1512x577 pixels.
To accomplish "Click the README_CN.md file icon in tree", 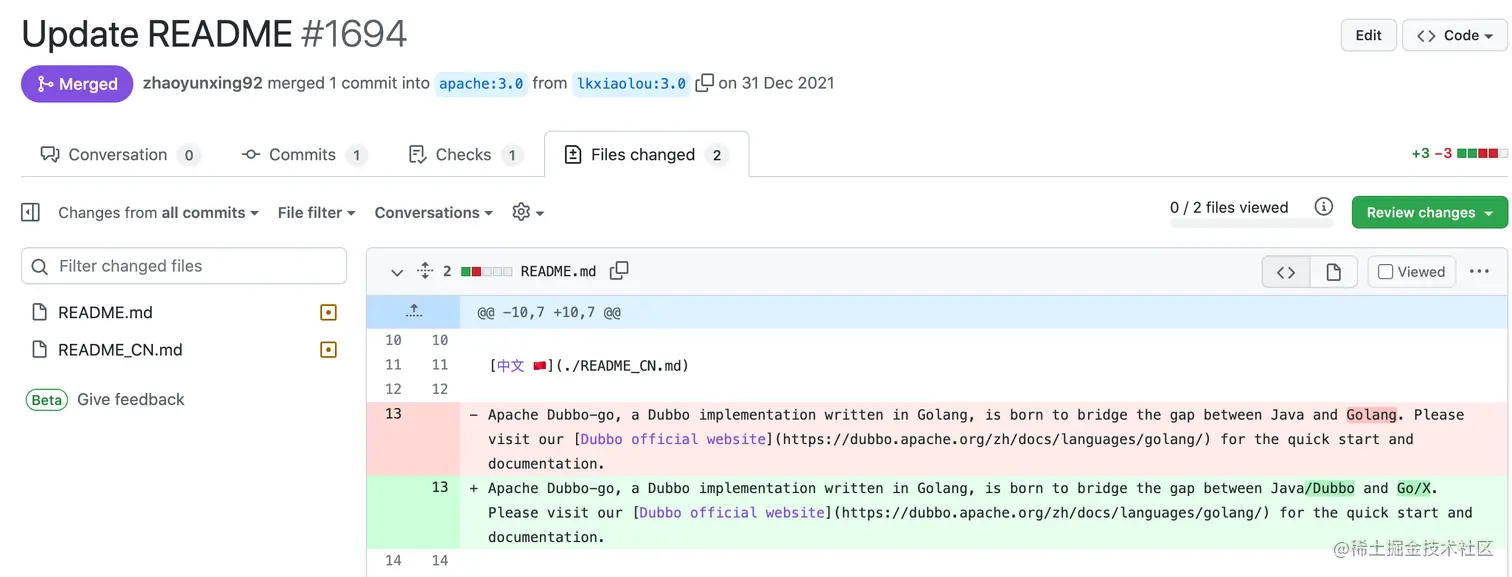I will point(40,350).
